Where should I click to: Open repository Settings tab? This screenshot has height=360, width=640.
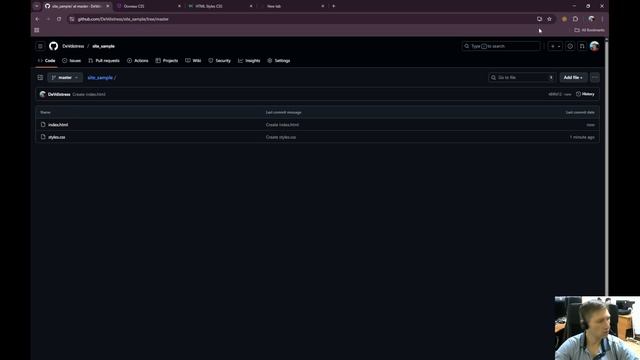click(x=278, y=60)
